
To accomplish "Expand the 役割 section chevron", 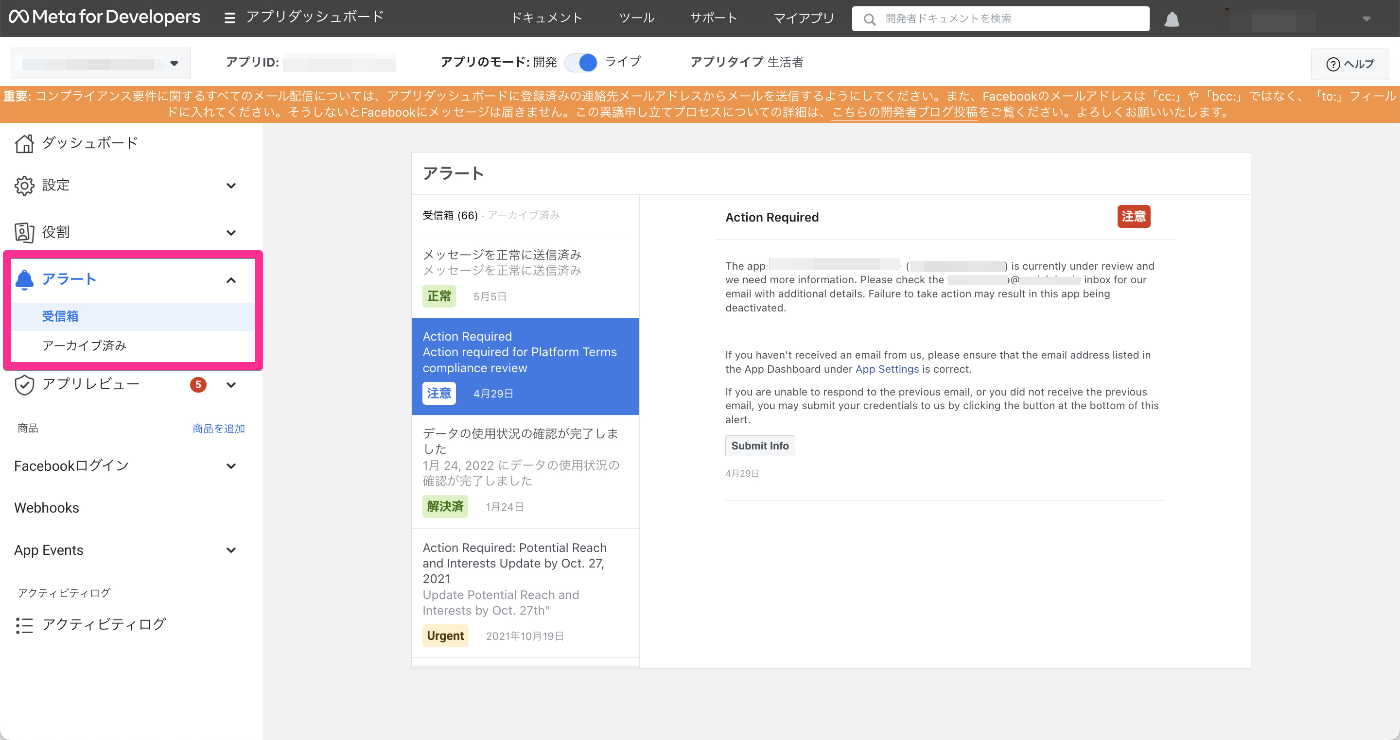I will coord(231,233).
